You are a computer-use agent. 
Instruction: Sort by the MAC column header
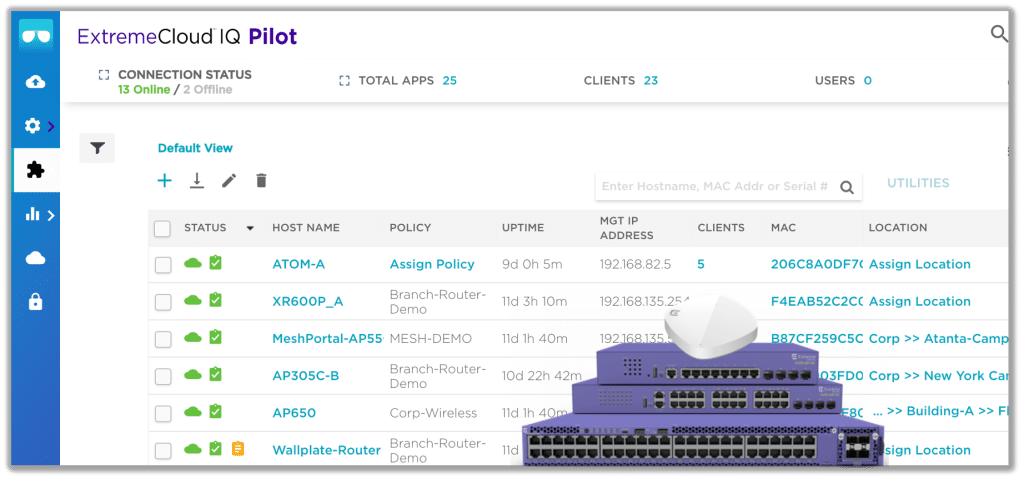tap(783, 228)
